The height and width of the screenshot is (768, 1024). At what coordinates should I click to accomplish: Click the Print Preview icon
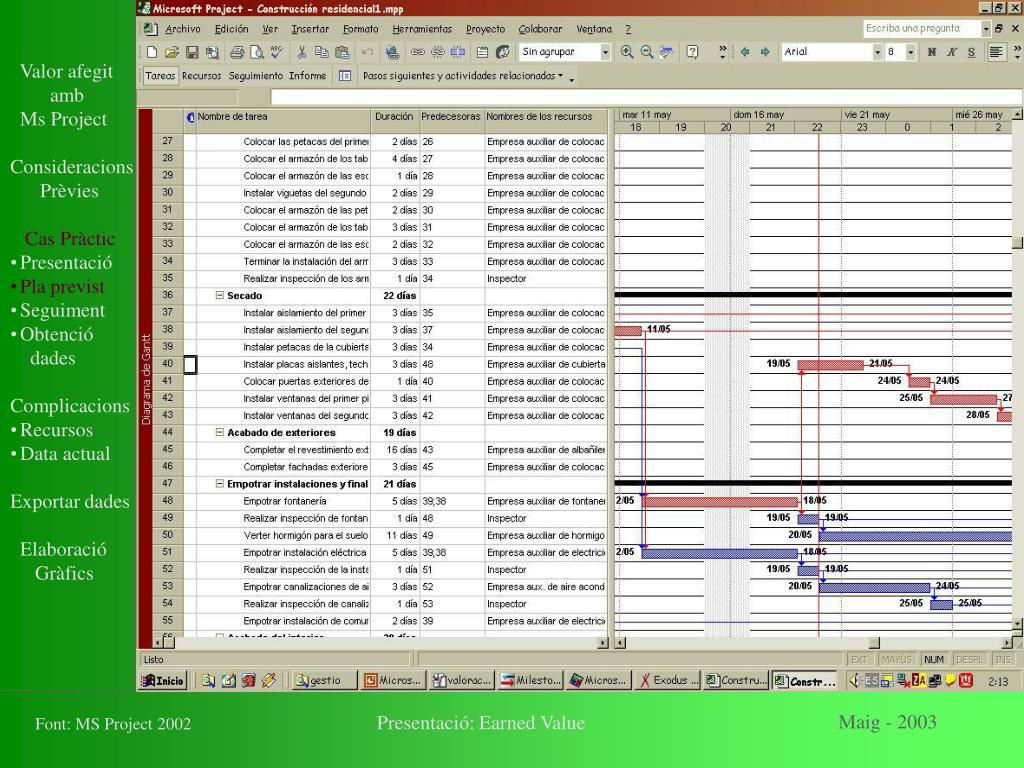(x=257, y=52)
